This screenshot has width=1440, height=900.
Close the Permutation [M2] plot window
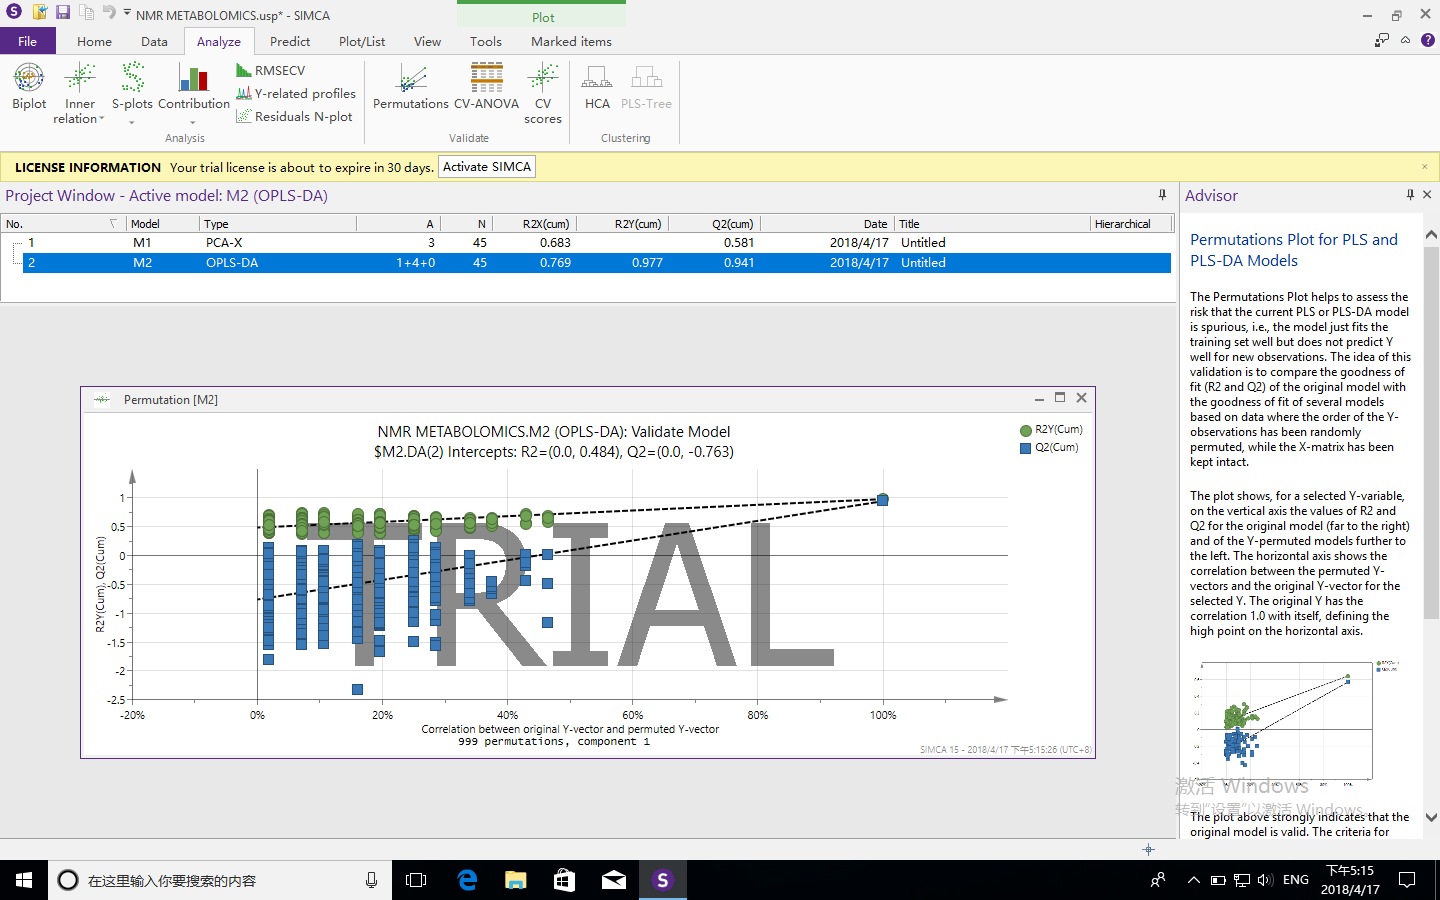click(x=1081, y=398)
